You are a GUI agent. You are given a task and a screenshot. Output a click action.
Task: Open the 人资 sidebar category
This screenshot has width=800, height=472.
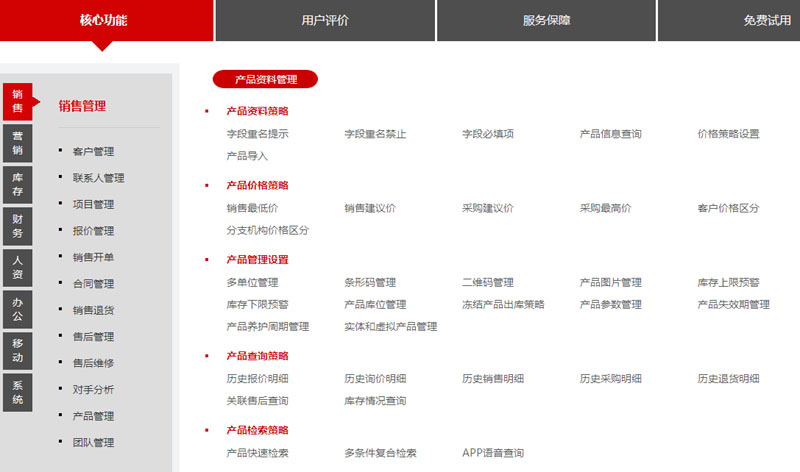18,267
